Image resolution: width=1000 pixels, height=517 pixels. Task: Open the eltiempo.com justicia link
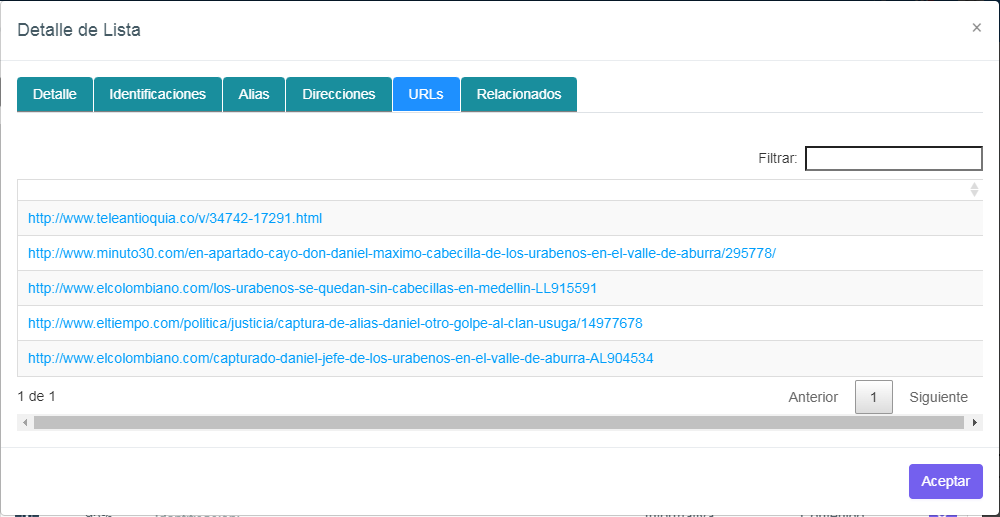tap(335, 323)
